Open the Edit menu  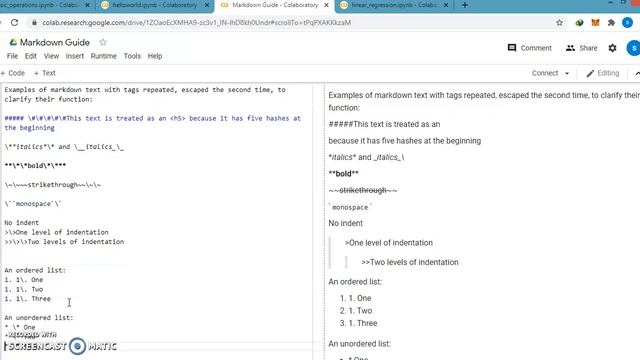pyautogui.click(x=31, y=56)
